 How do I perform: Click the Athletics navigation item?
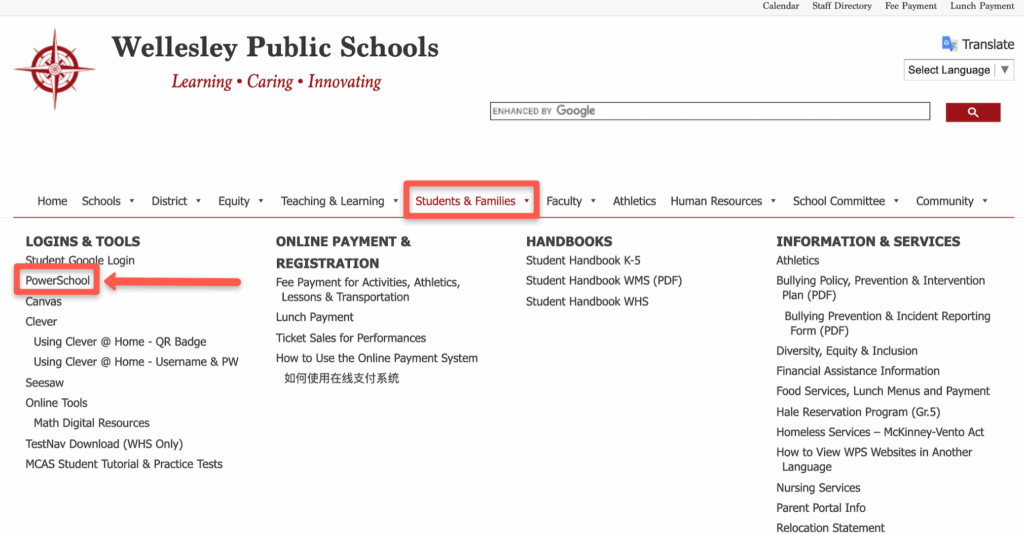click(x=634, y=201)
